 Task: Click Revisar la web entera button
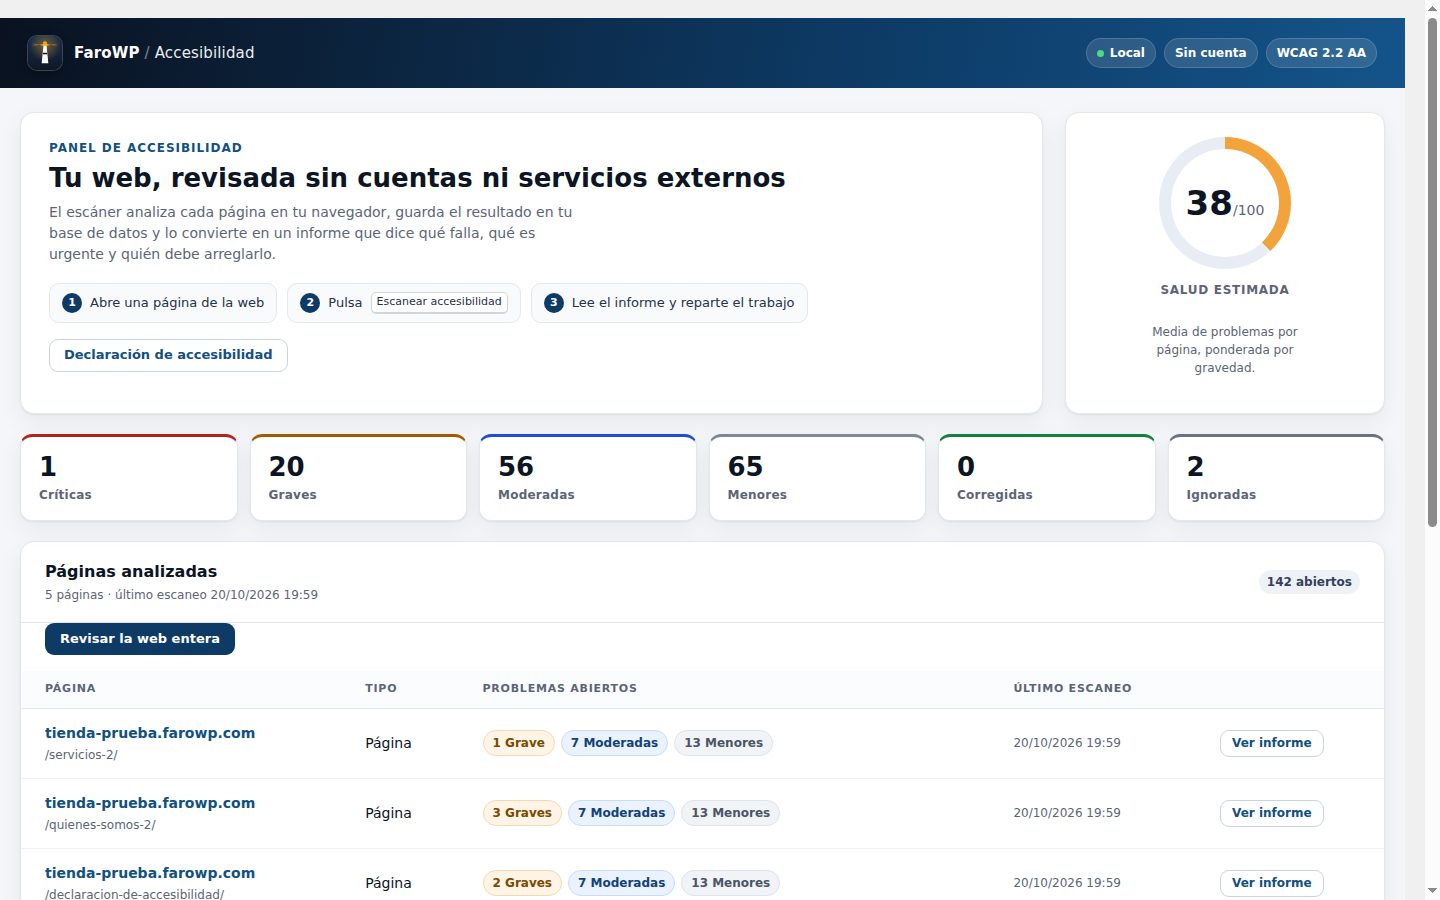[140, 639]
